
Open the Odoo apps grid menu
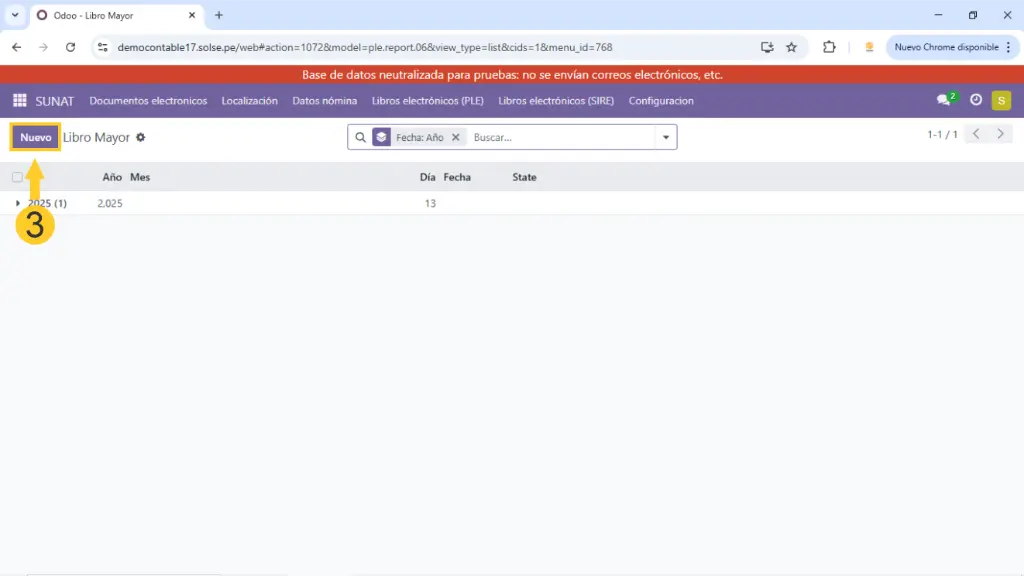pyautogui.click(x=19, y=101)
